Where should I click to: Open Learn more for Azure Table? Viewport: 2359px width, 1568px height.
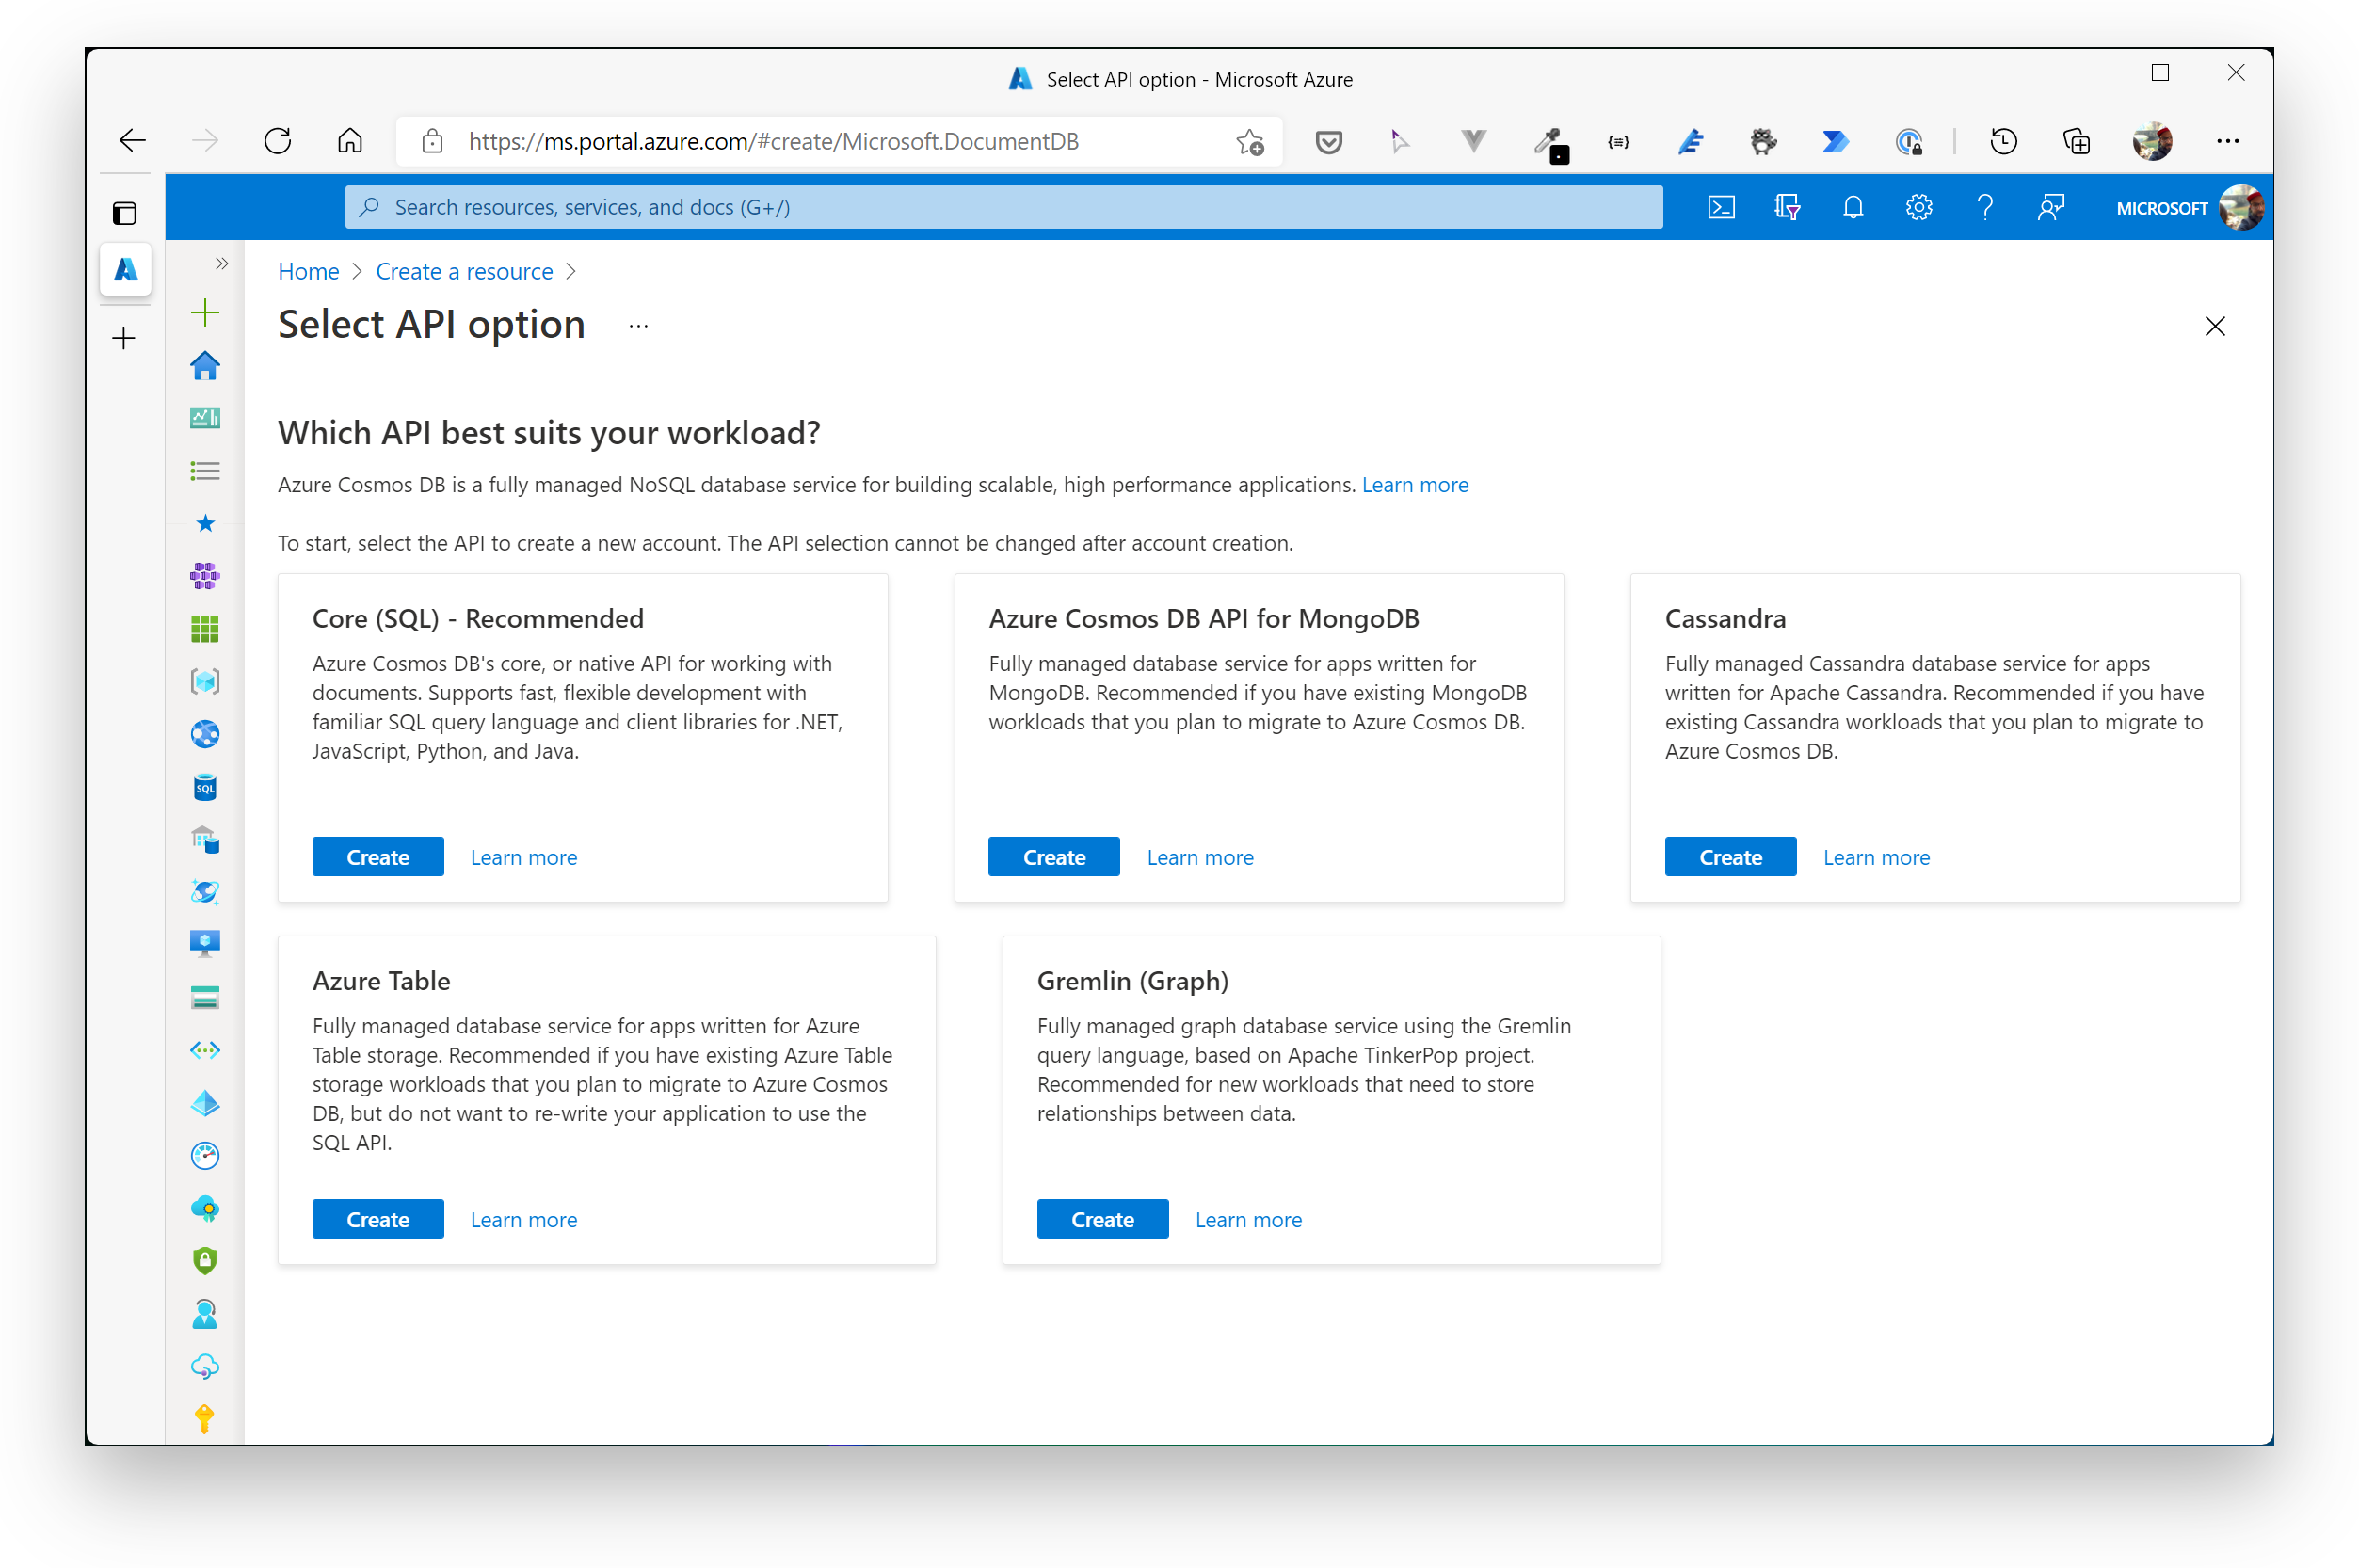524,1219
